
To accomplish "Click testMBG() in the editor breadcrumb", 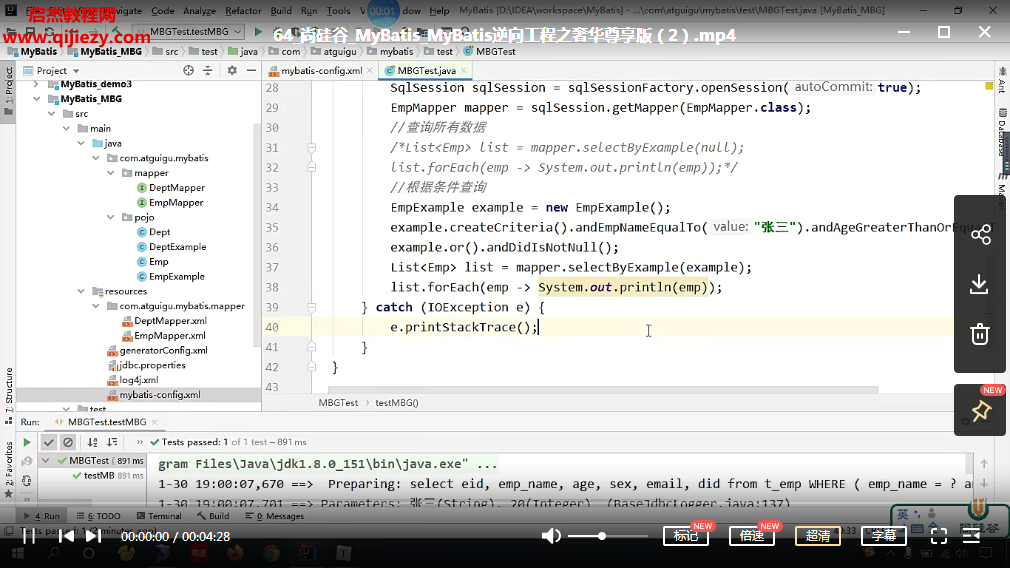I will tap(397, 402).
